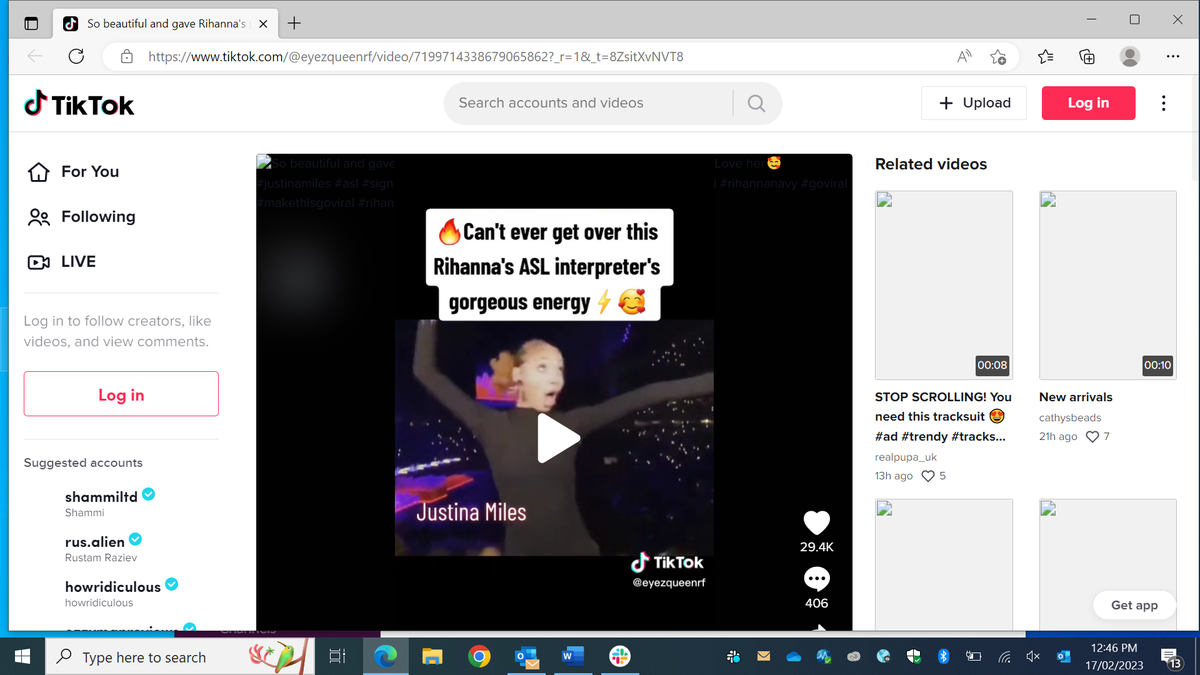
Task: Select the LIVE sidebar icon
Action: (x=36, y=261)
